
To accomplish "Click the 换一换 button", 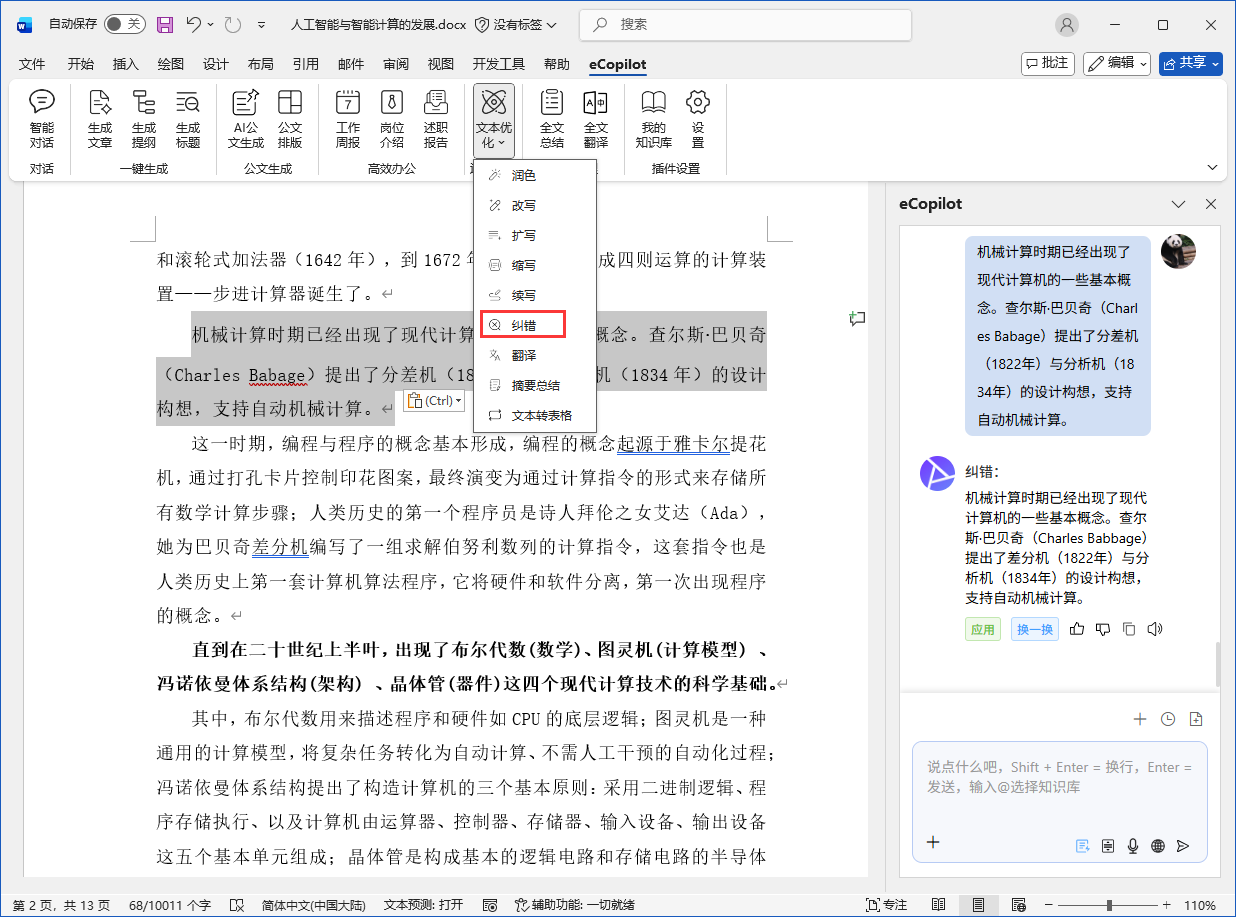I will [1034, 630].
